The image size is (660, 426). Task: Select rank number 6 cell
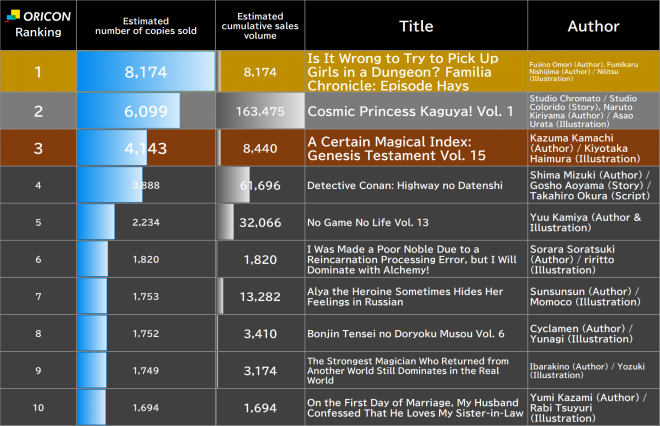pyautogui.click(x=38, y=259)
